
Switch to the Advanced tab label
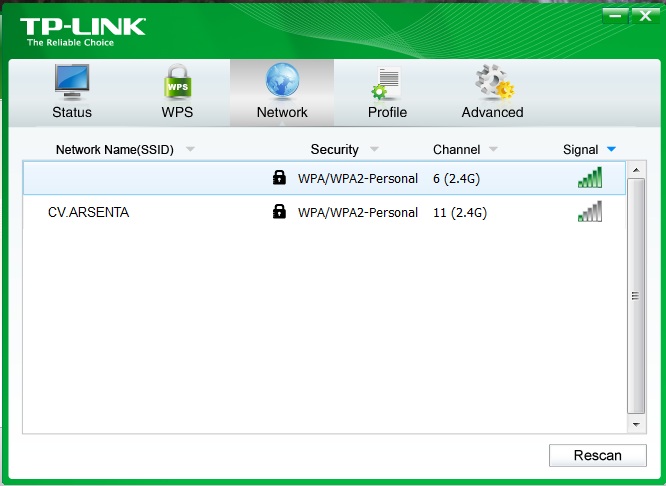coord(492,112)
